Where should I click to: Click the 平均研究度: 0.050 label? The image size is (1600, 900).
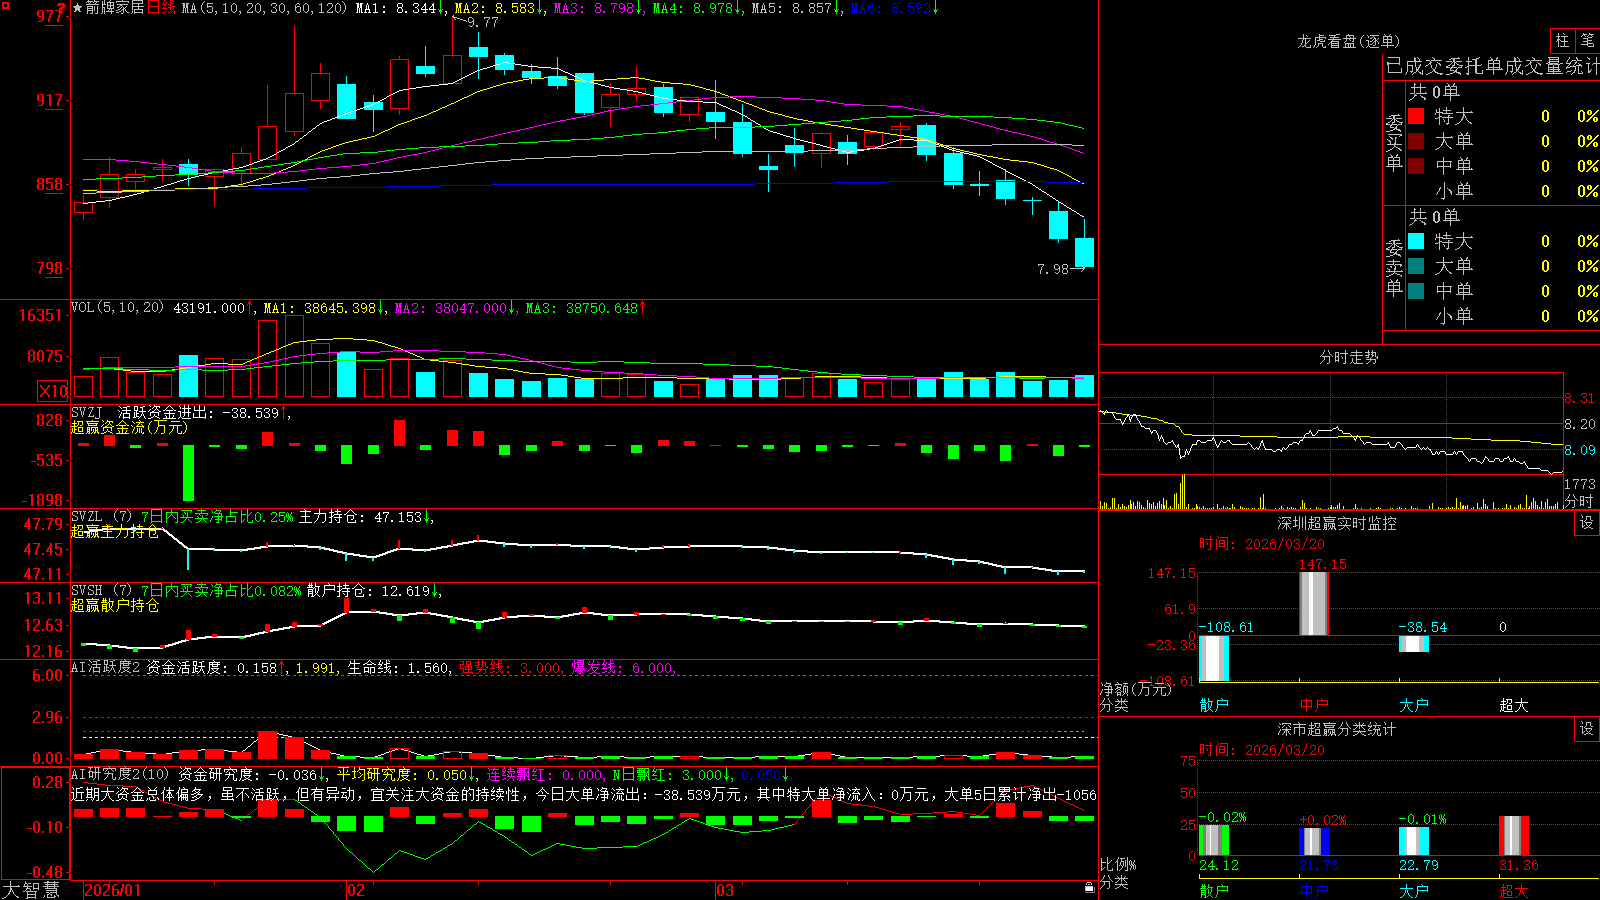click(x=402, y=774)
